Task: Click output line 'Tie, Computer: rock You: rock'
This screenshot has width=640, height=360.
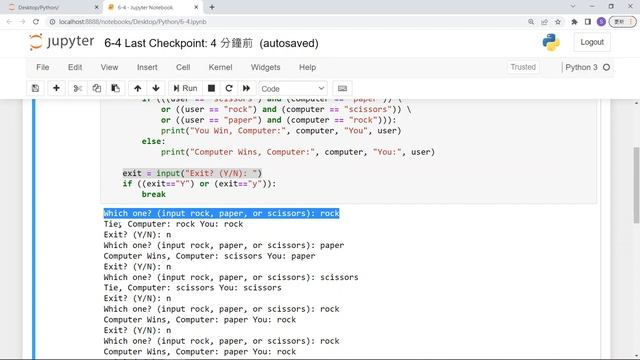Action: click(x=173, y=224)
